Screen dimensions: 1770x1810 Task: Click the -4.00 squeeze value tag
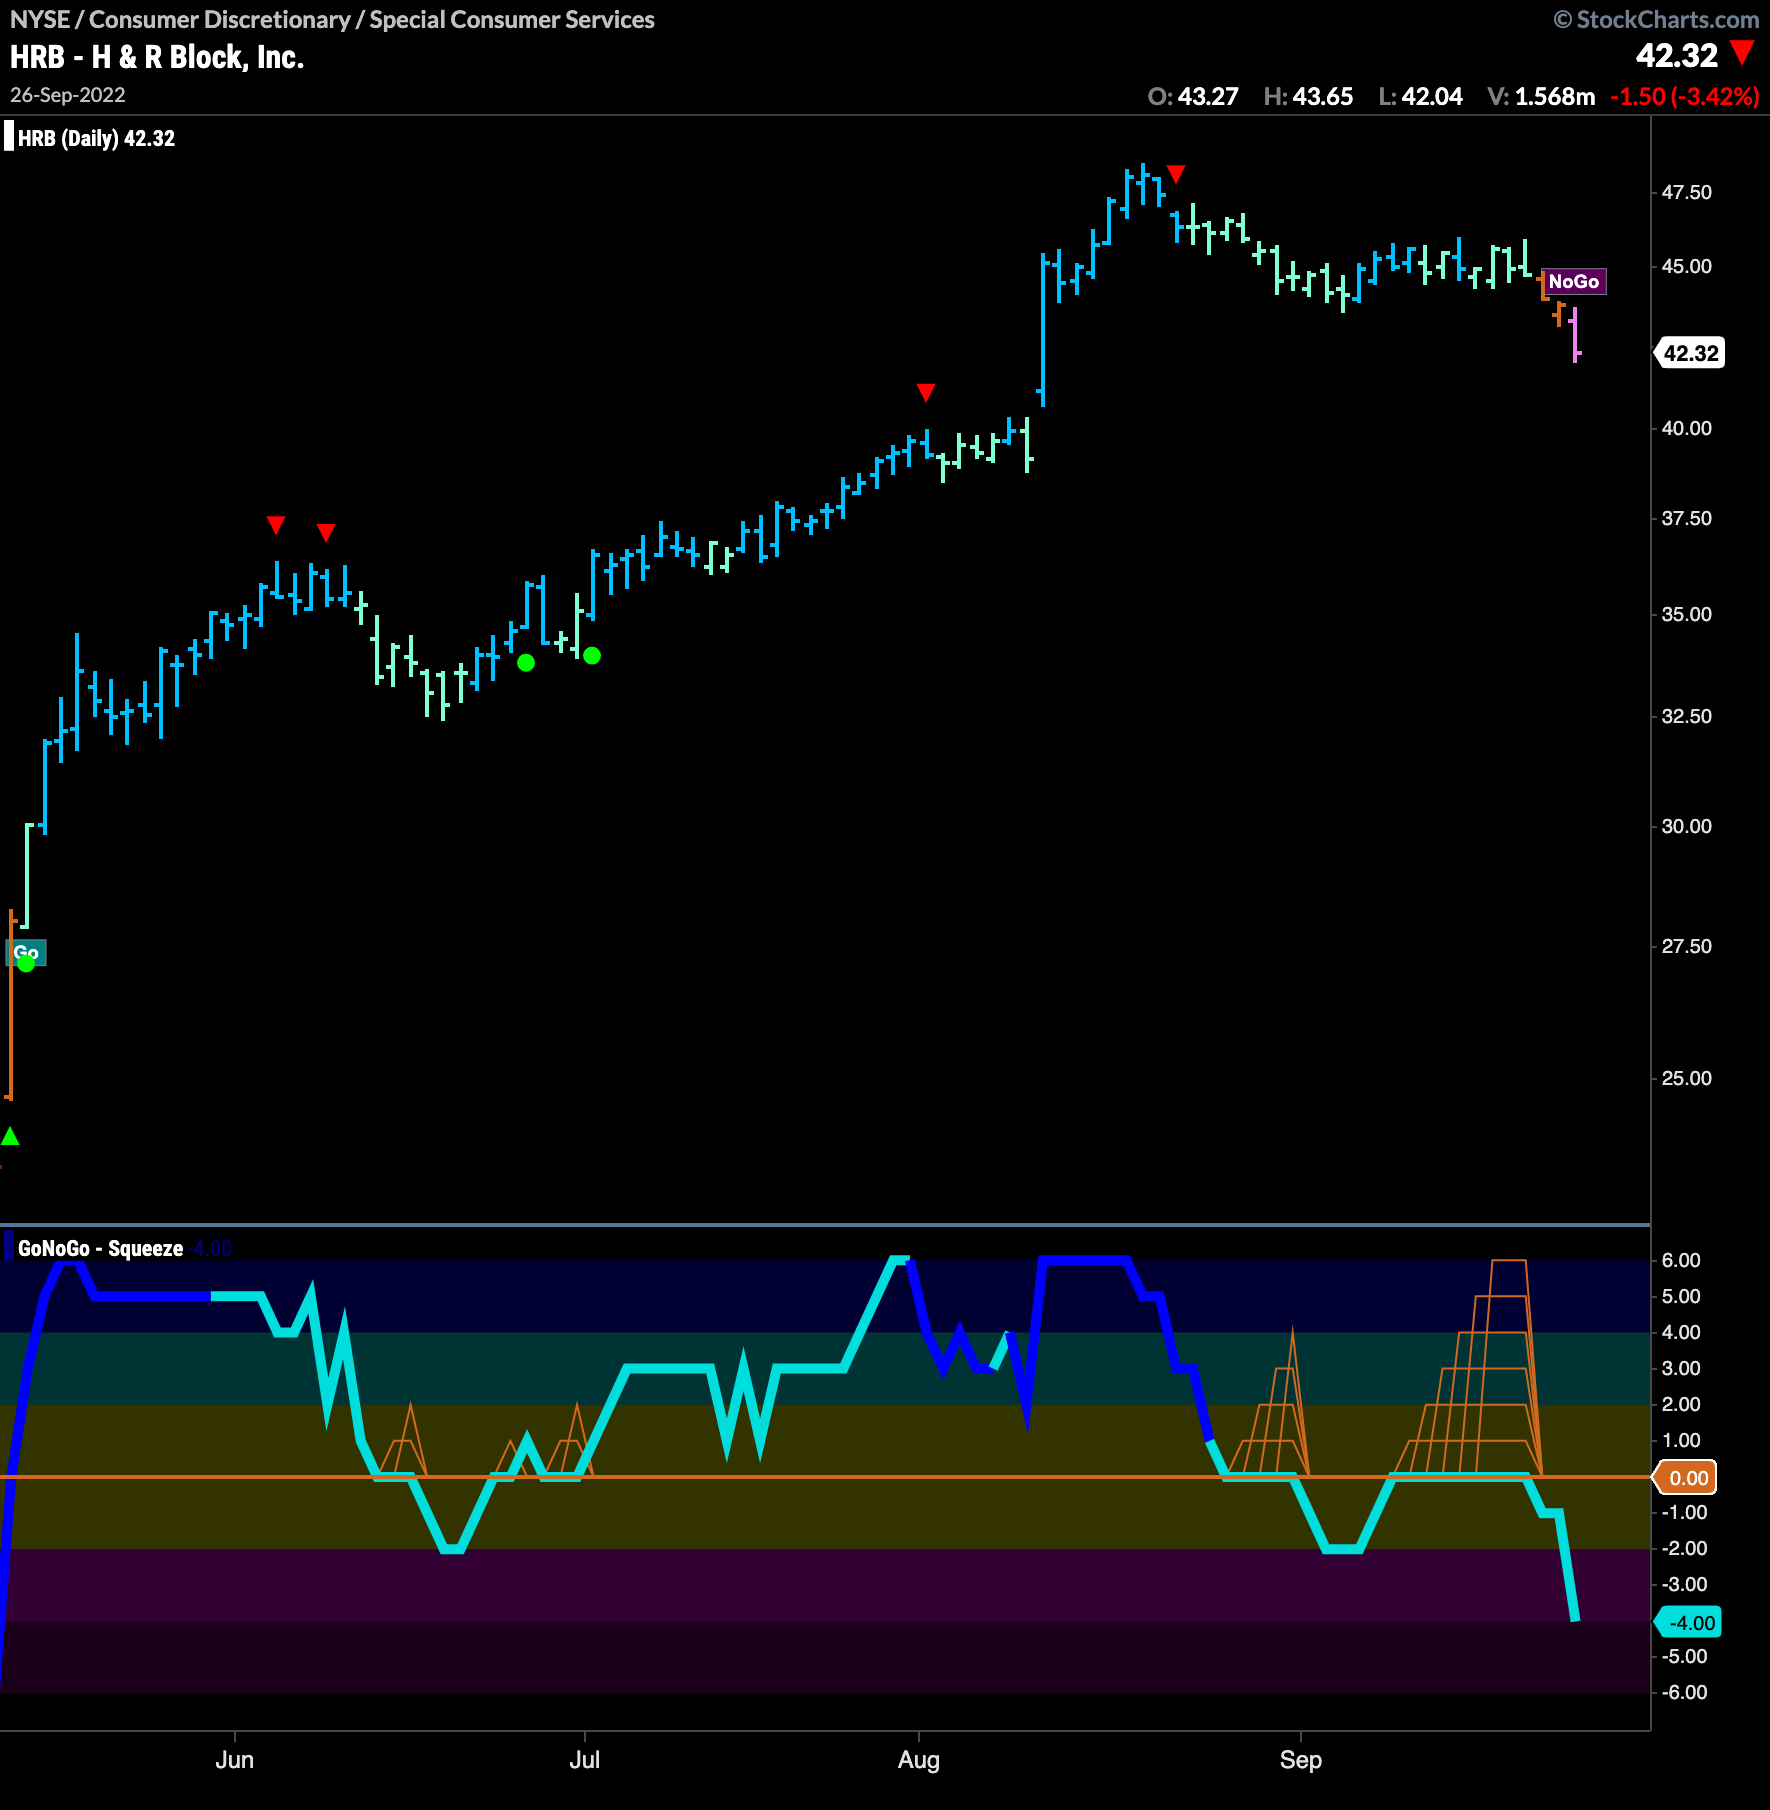[1690, 1623]
